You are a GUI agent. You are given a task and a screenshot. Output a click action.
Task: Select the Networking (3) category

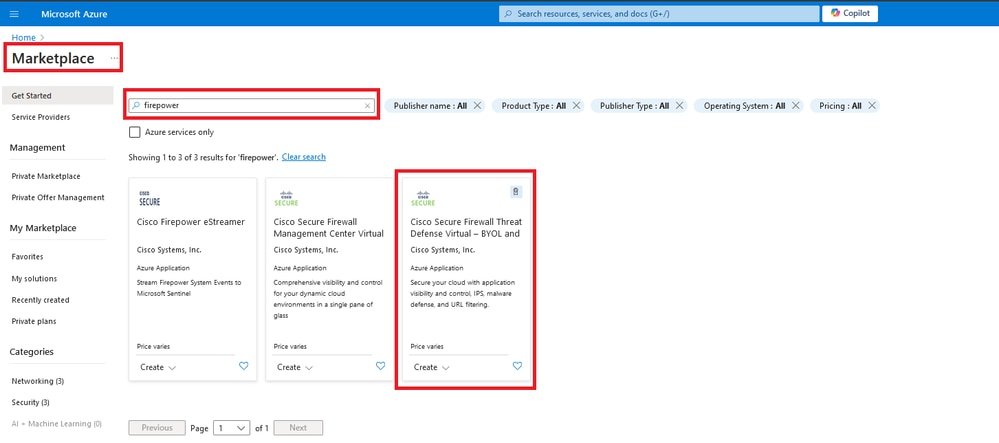[38, 381]
